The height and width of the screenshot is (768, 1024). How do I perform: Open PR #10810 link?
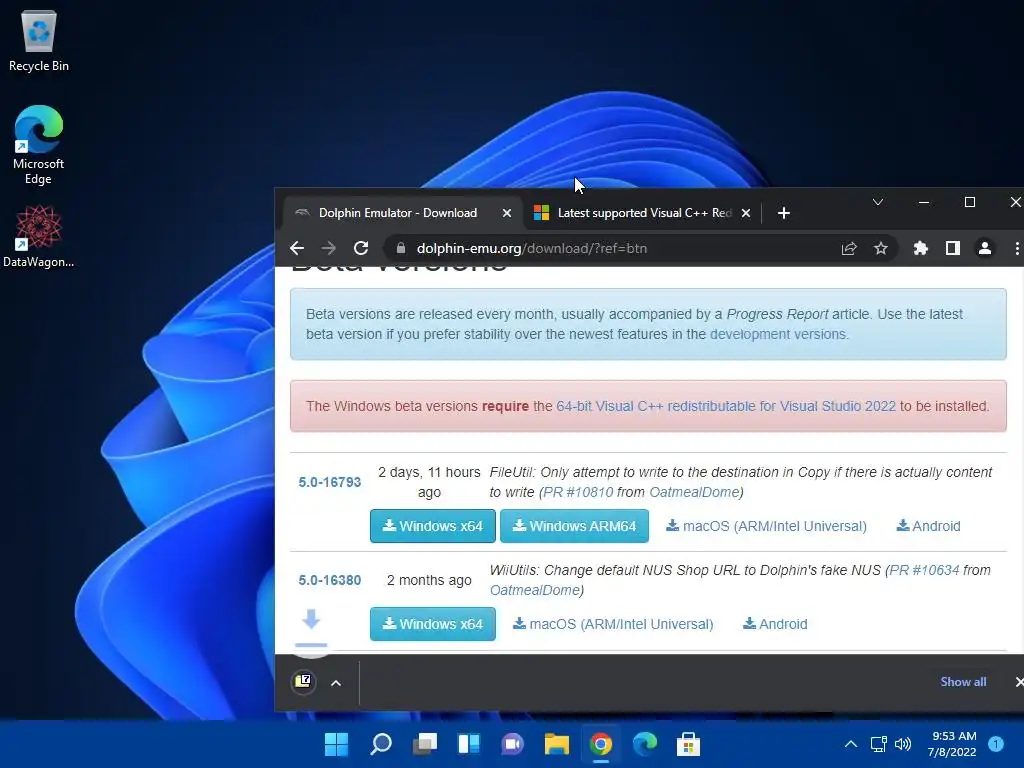pos(579,492)
